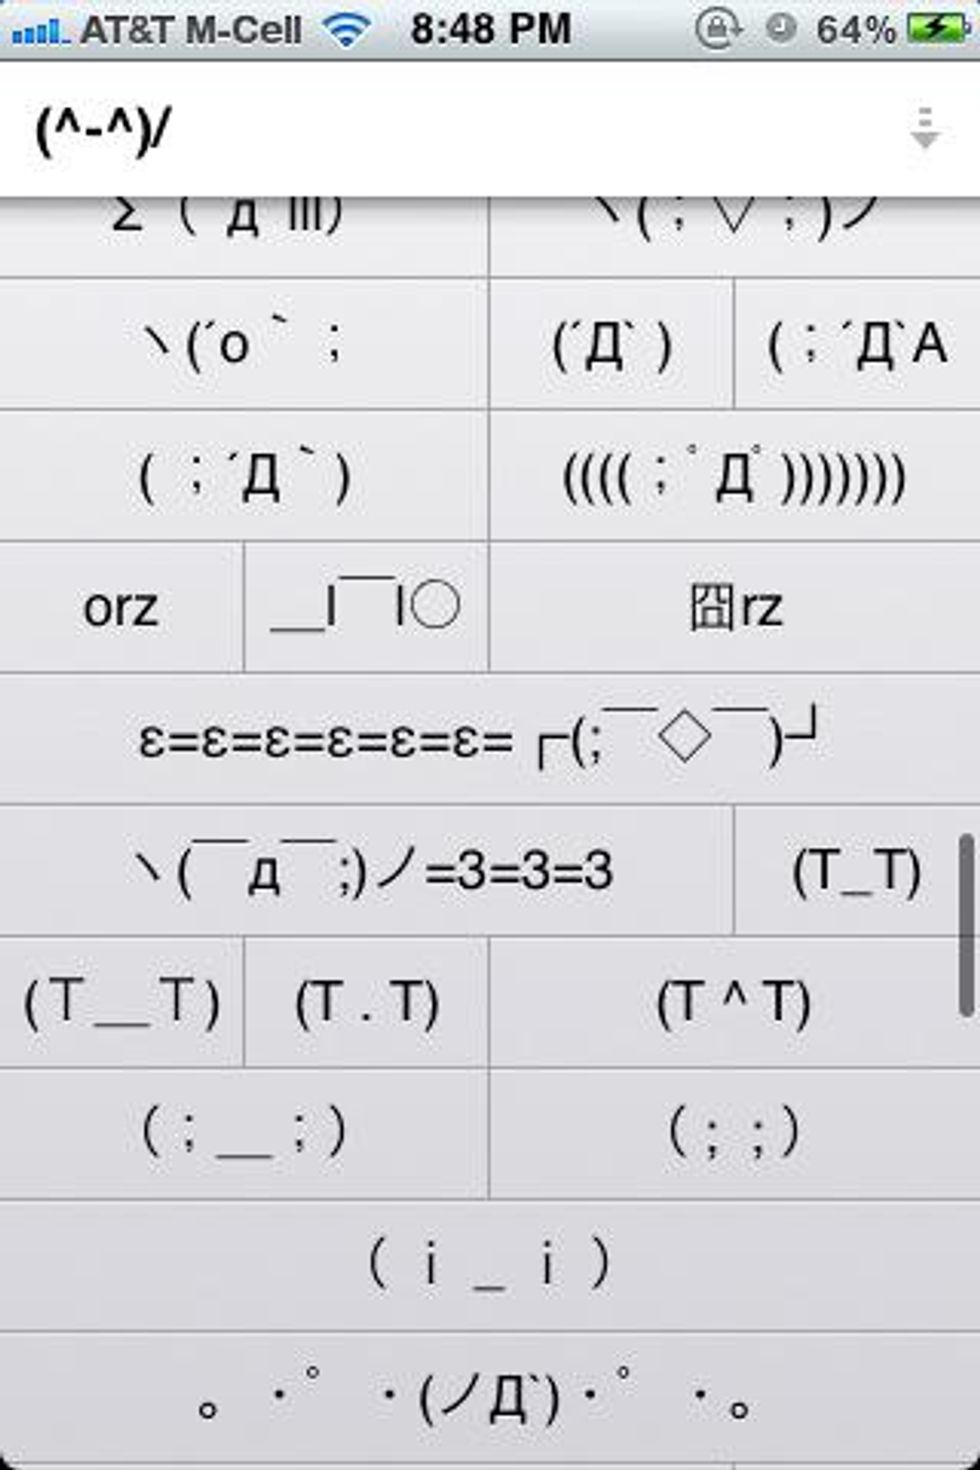Select the (((( ; ゜Д゜ ))))))) trembling emoticon

[734, 476]
